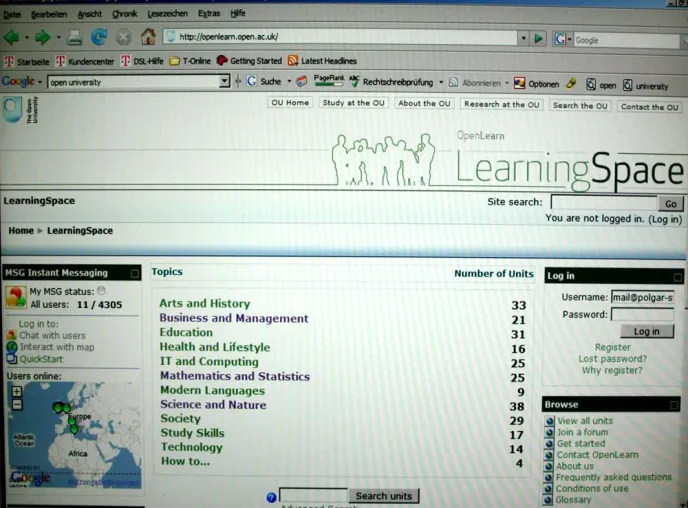Screen dimensions: 688x508
Task: Click the PageRank indicator
Action: point(329,80)
